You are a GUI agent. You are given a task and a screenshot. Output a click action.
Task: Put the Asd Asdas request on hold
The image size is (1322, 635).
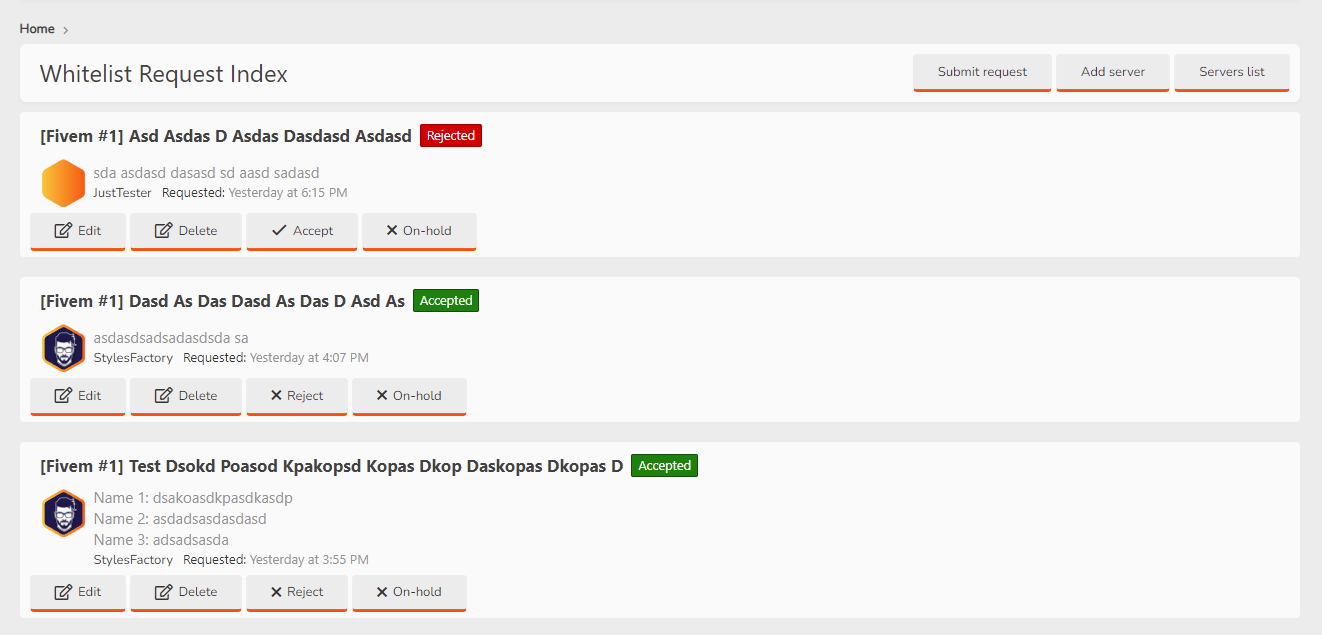pyautogui.click(x=419, y=231)
